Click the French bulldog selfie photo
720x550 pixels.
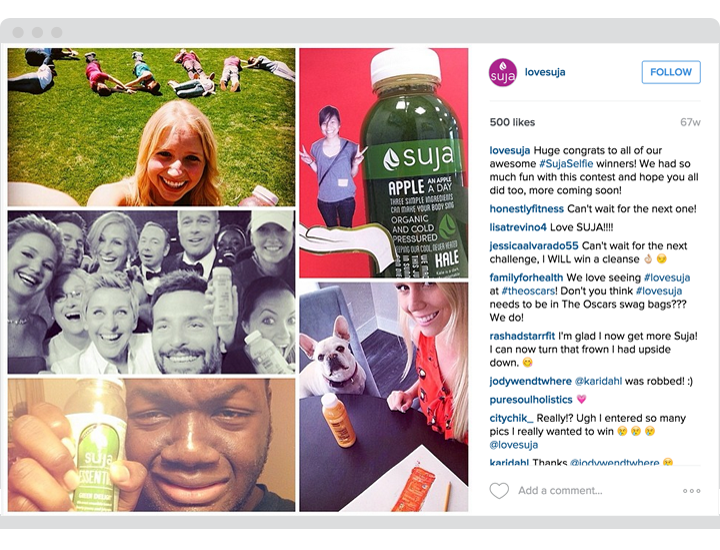pyautogui.click(x=383, y=397)
